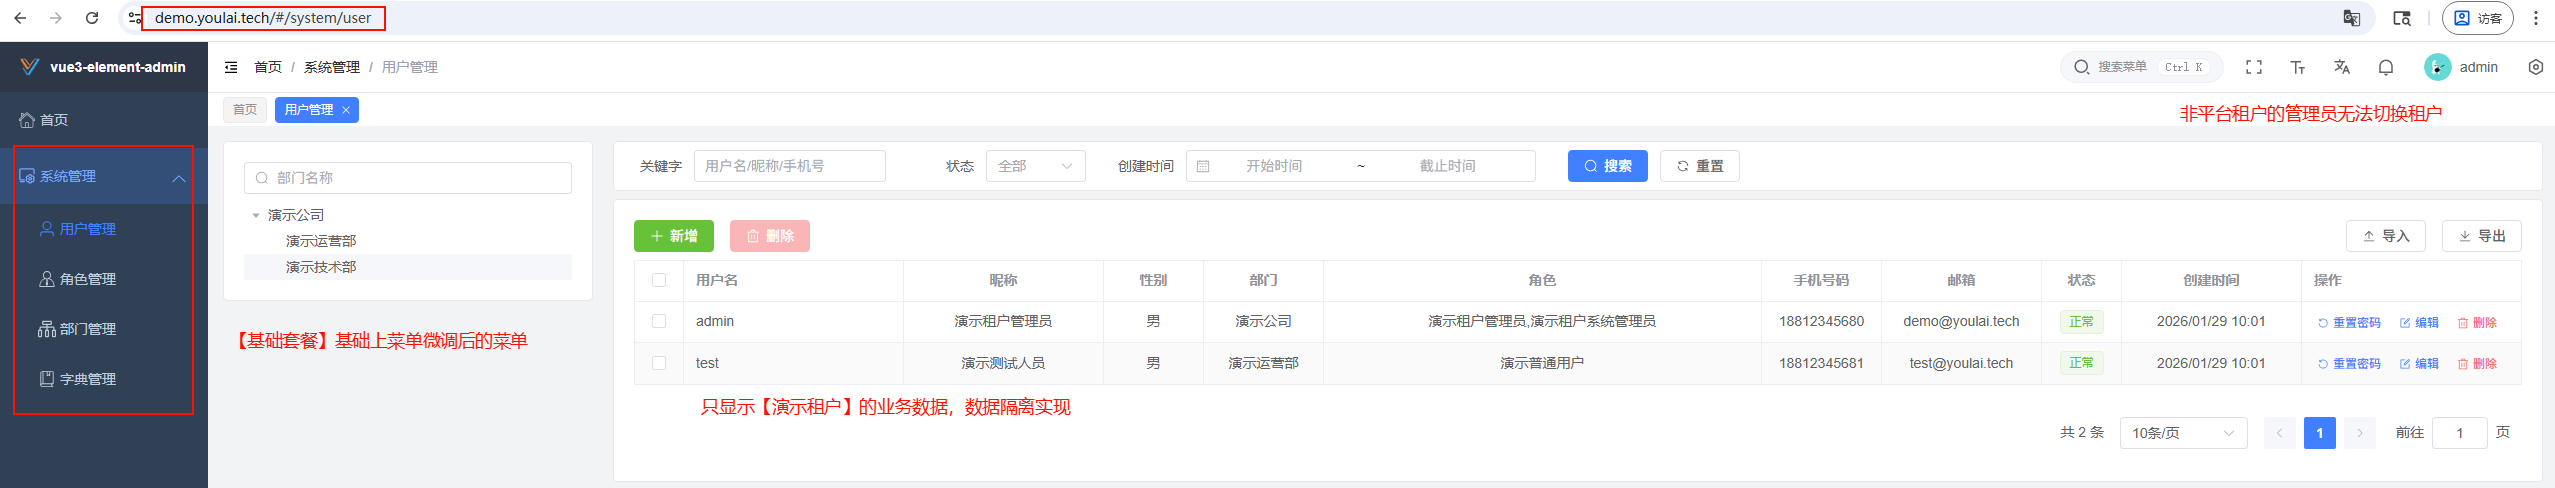
Task: Open the 搜索菜单 search box
Action: [2141, 67]
